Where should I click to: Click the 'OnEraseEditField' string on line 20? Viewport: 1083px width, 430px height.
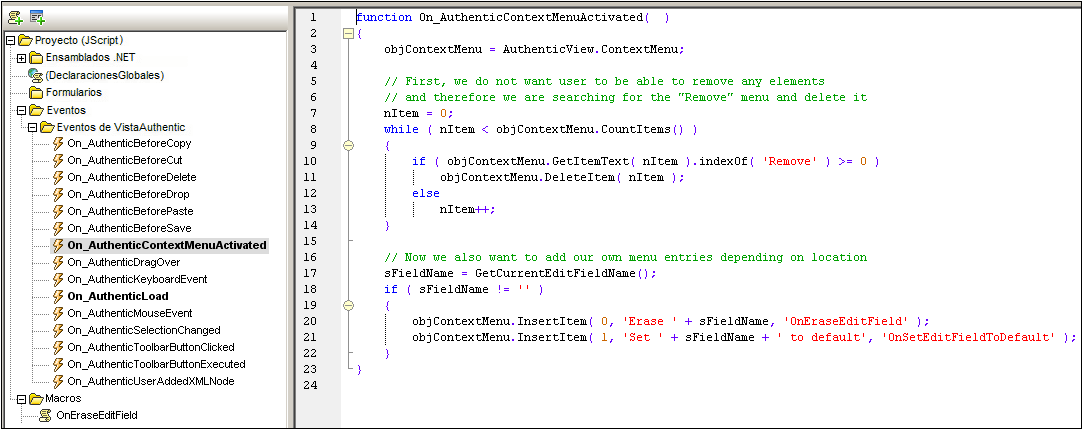tap(844, 321)
